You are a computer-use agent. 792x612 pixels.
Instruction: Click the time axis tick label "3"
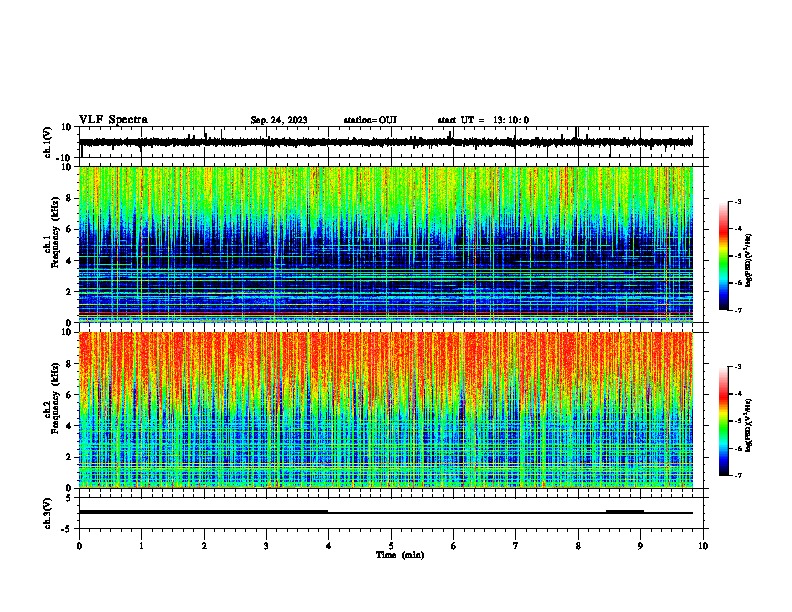(266, 546)
